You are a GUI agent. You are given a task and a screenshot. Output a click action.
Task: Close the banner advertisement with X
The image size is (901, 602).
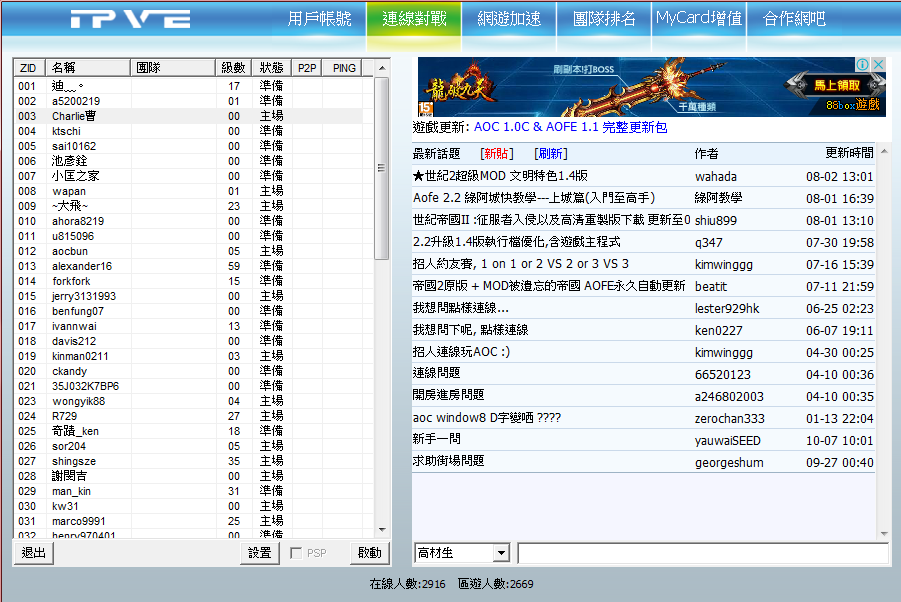click(879, 64)
